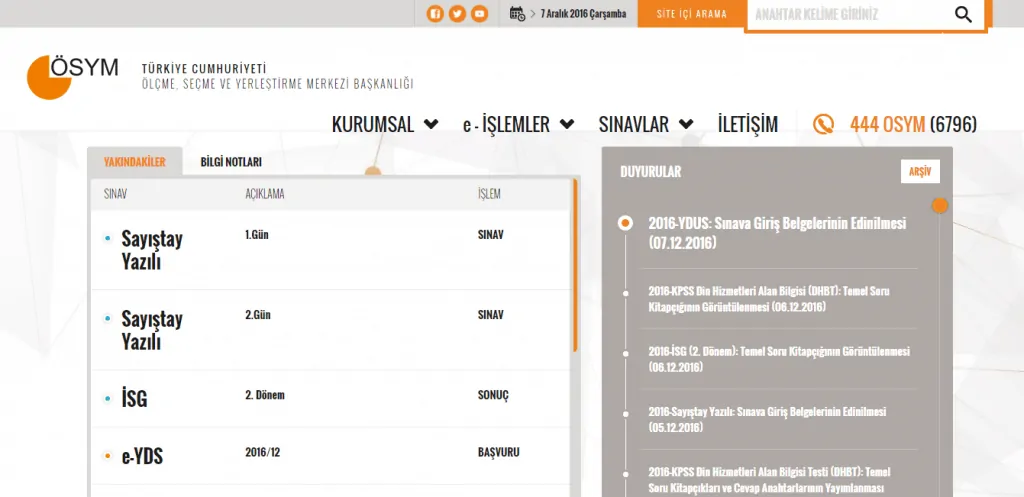
Task: Expand the e-İŞLEMLER dropdown menu
Action: pyautogui.click(x=518, y=125)
